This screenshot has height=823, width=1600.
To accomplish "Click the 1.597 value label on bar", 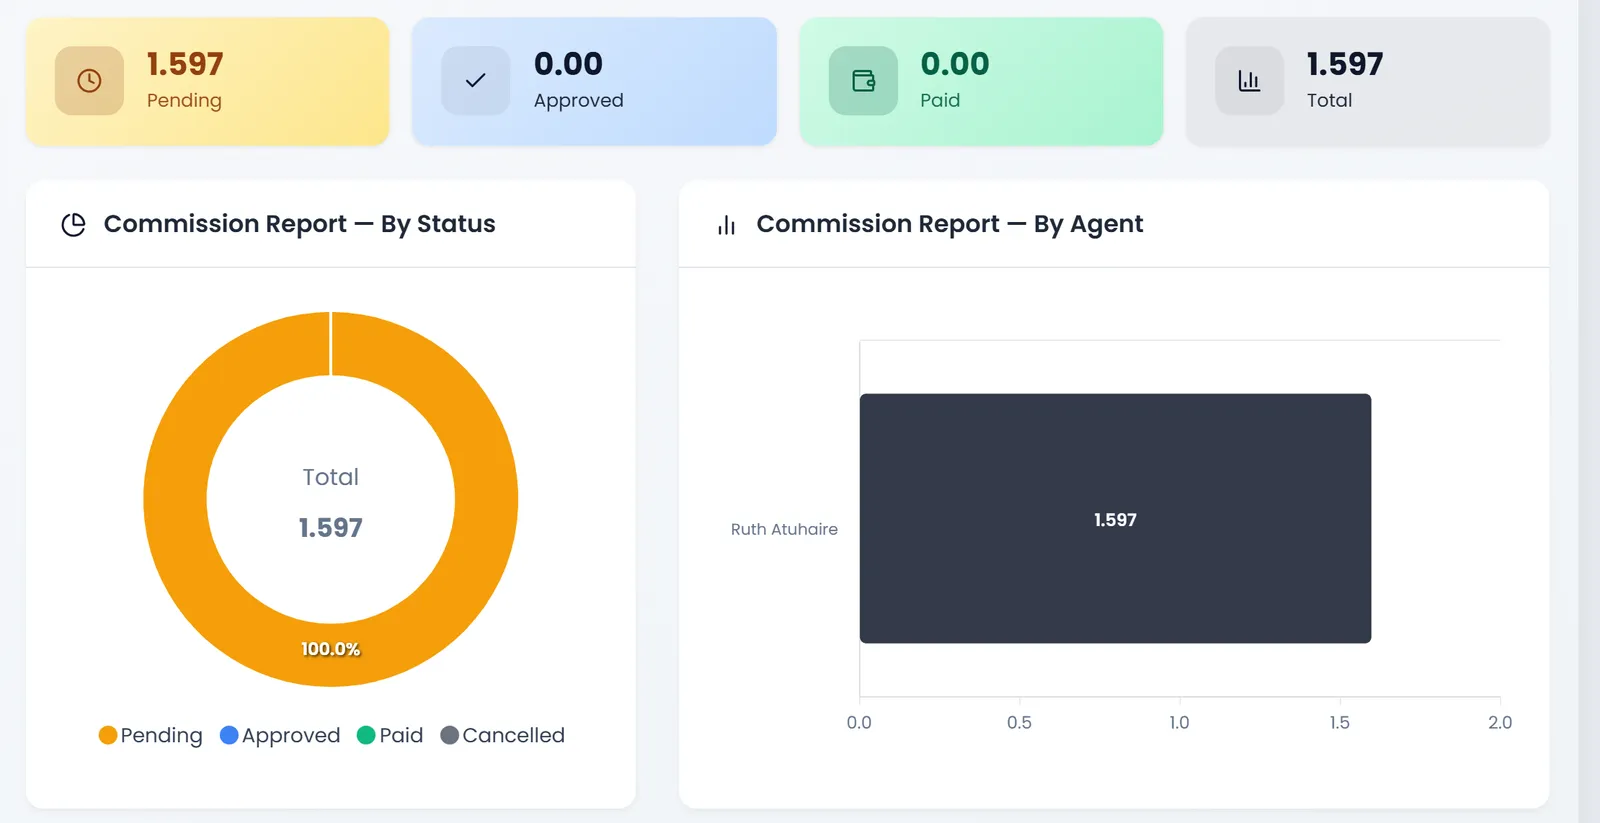I will (x=1115, y=520).
